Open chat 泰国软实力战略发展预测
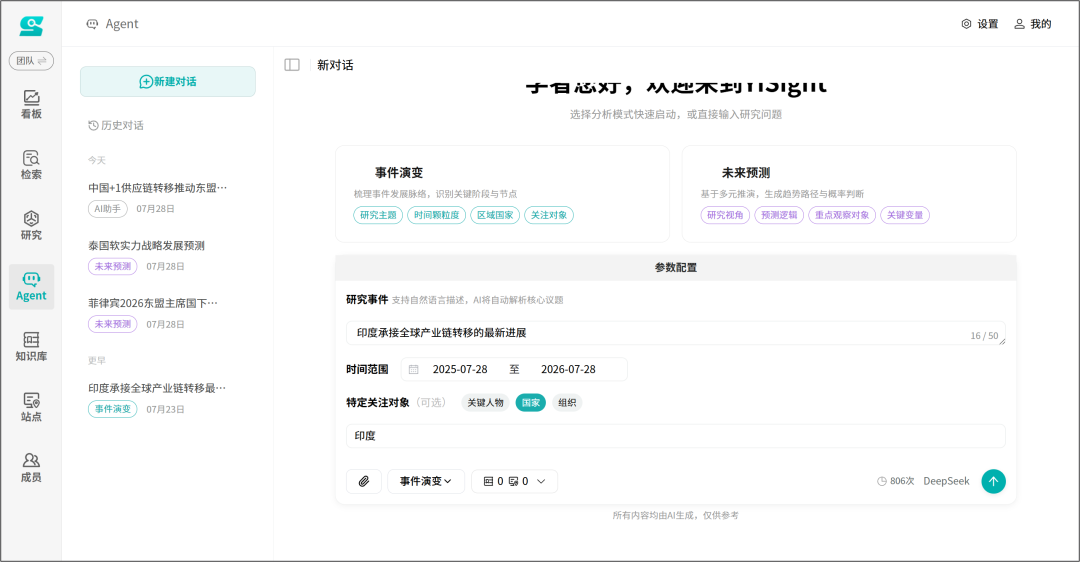Screen dimensions: 1080x562 146,245
